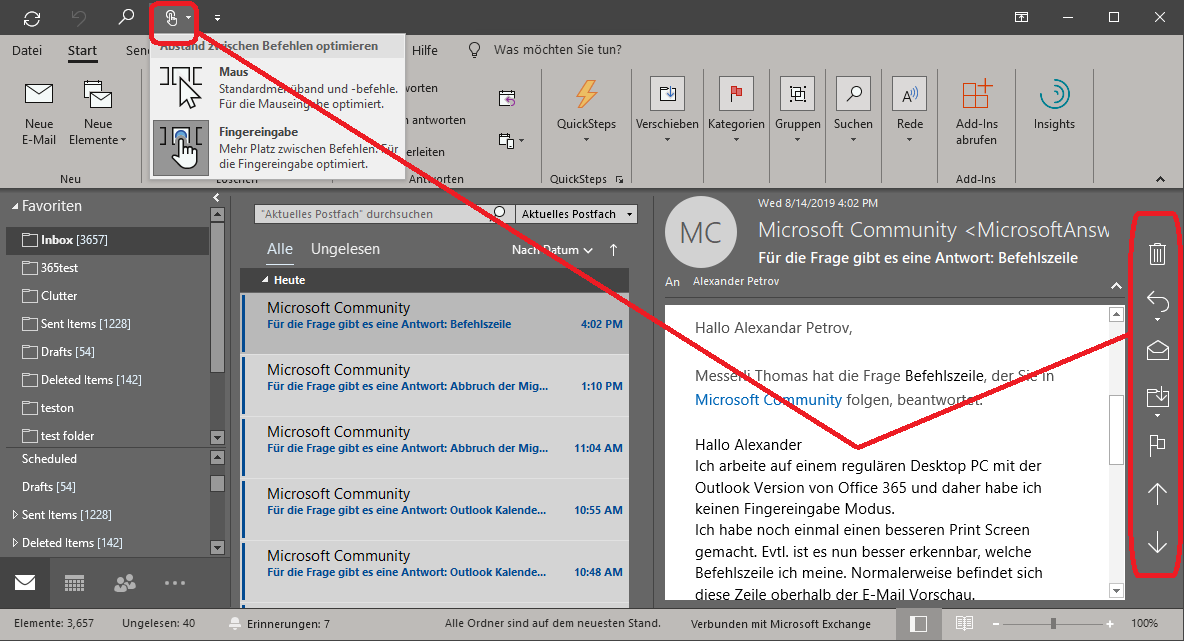Expand Sent Items [1228] in lower folder list
This screenshot has height=641, width=1184.
[x=15, y=515]
